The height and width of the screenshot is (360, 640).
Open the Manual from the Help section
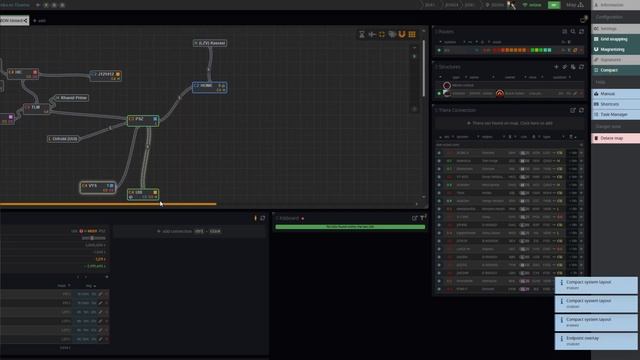pyautogui.click(x=616, y=94)
